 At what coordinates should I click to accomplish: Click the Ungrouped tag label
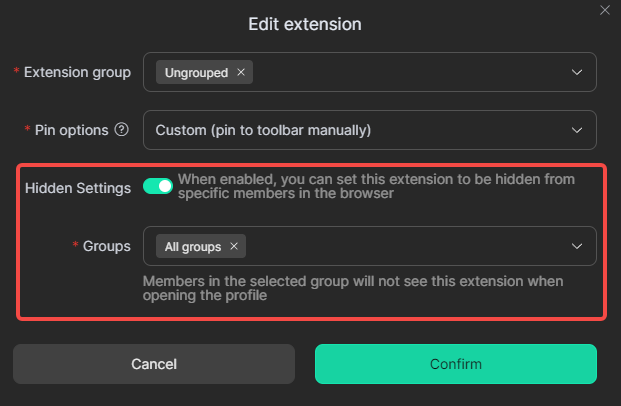(x=197, y=73)
